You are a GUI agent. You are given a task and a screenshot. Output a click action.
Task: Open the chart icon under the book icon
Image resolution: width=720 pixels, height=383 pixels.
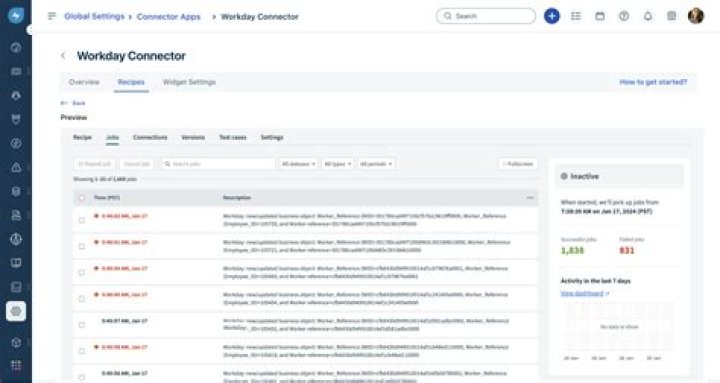point(16,287)
